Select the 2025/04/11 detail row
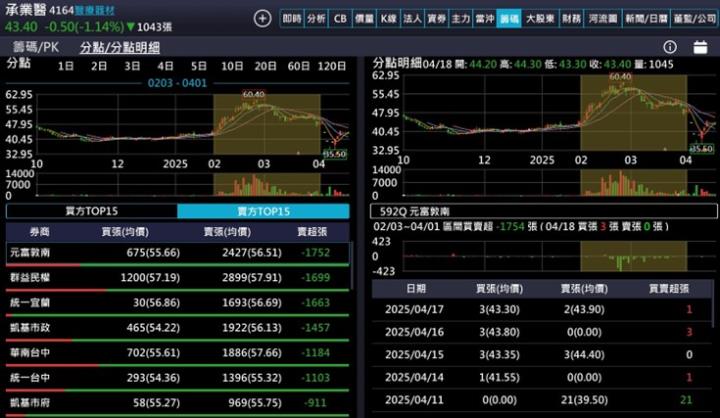The width and height of the screenshot is (720, 418). 543,400
